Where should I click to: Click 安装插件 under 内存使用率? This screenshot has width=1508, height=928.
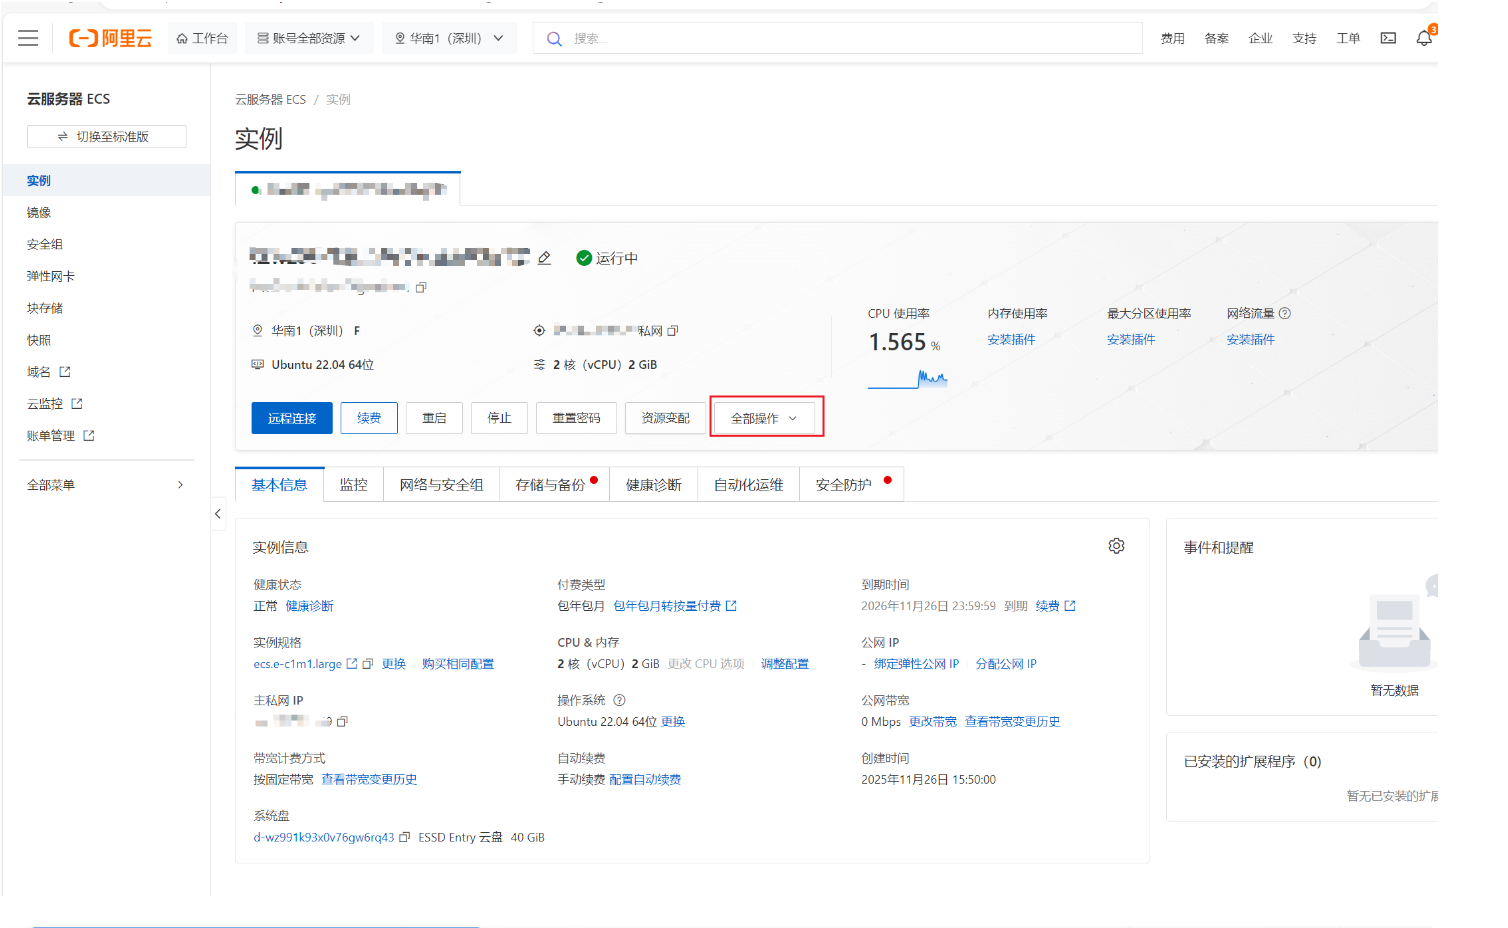click(x=1011, y=340)
